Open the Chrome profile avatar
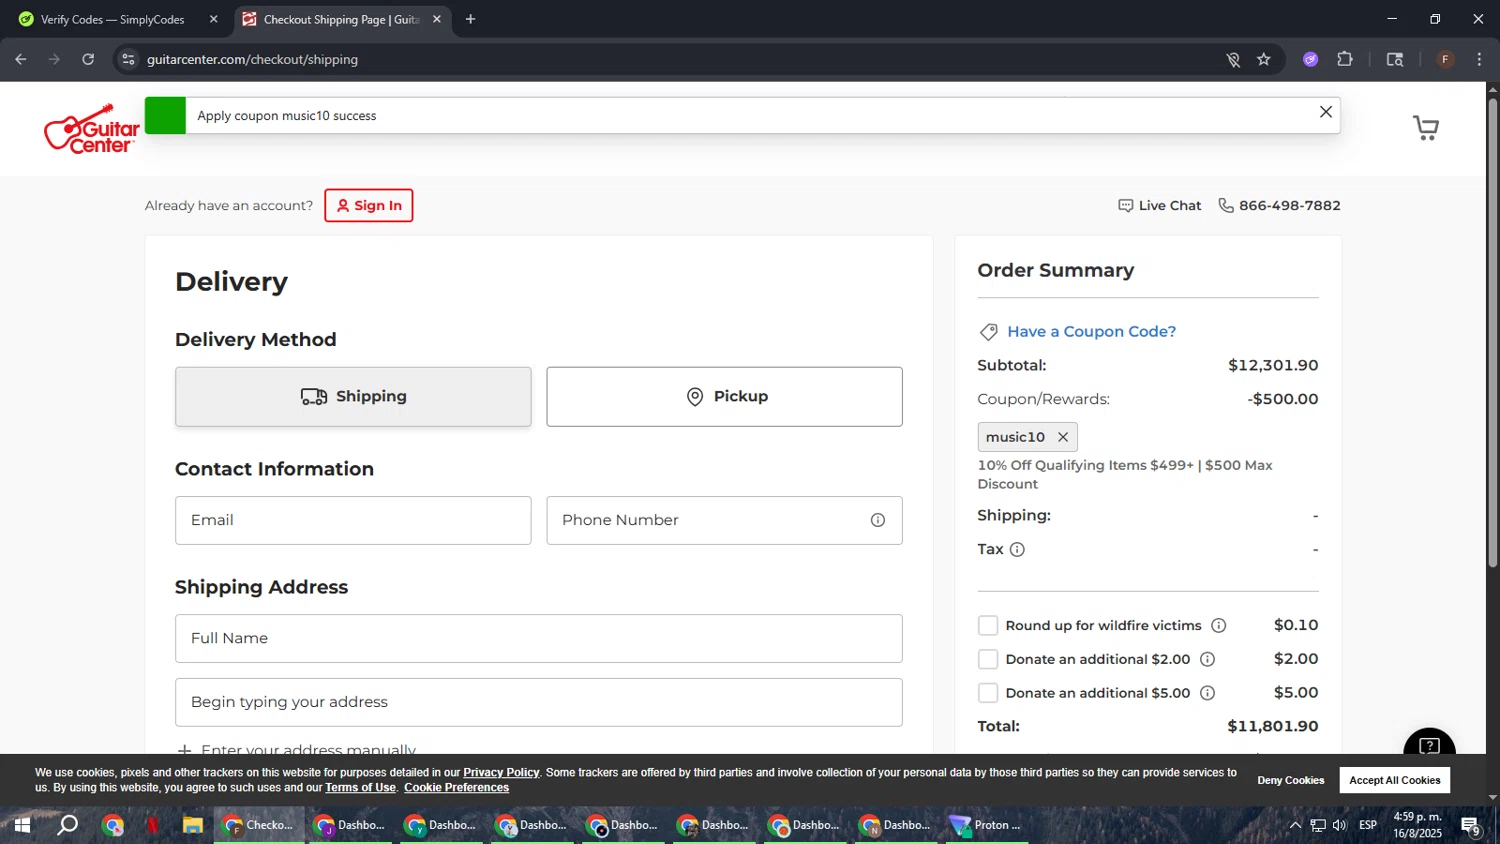 [x=1445, y=60]
